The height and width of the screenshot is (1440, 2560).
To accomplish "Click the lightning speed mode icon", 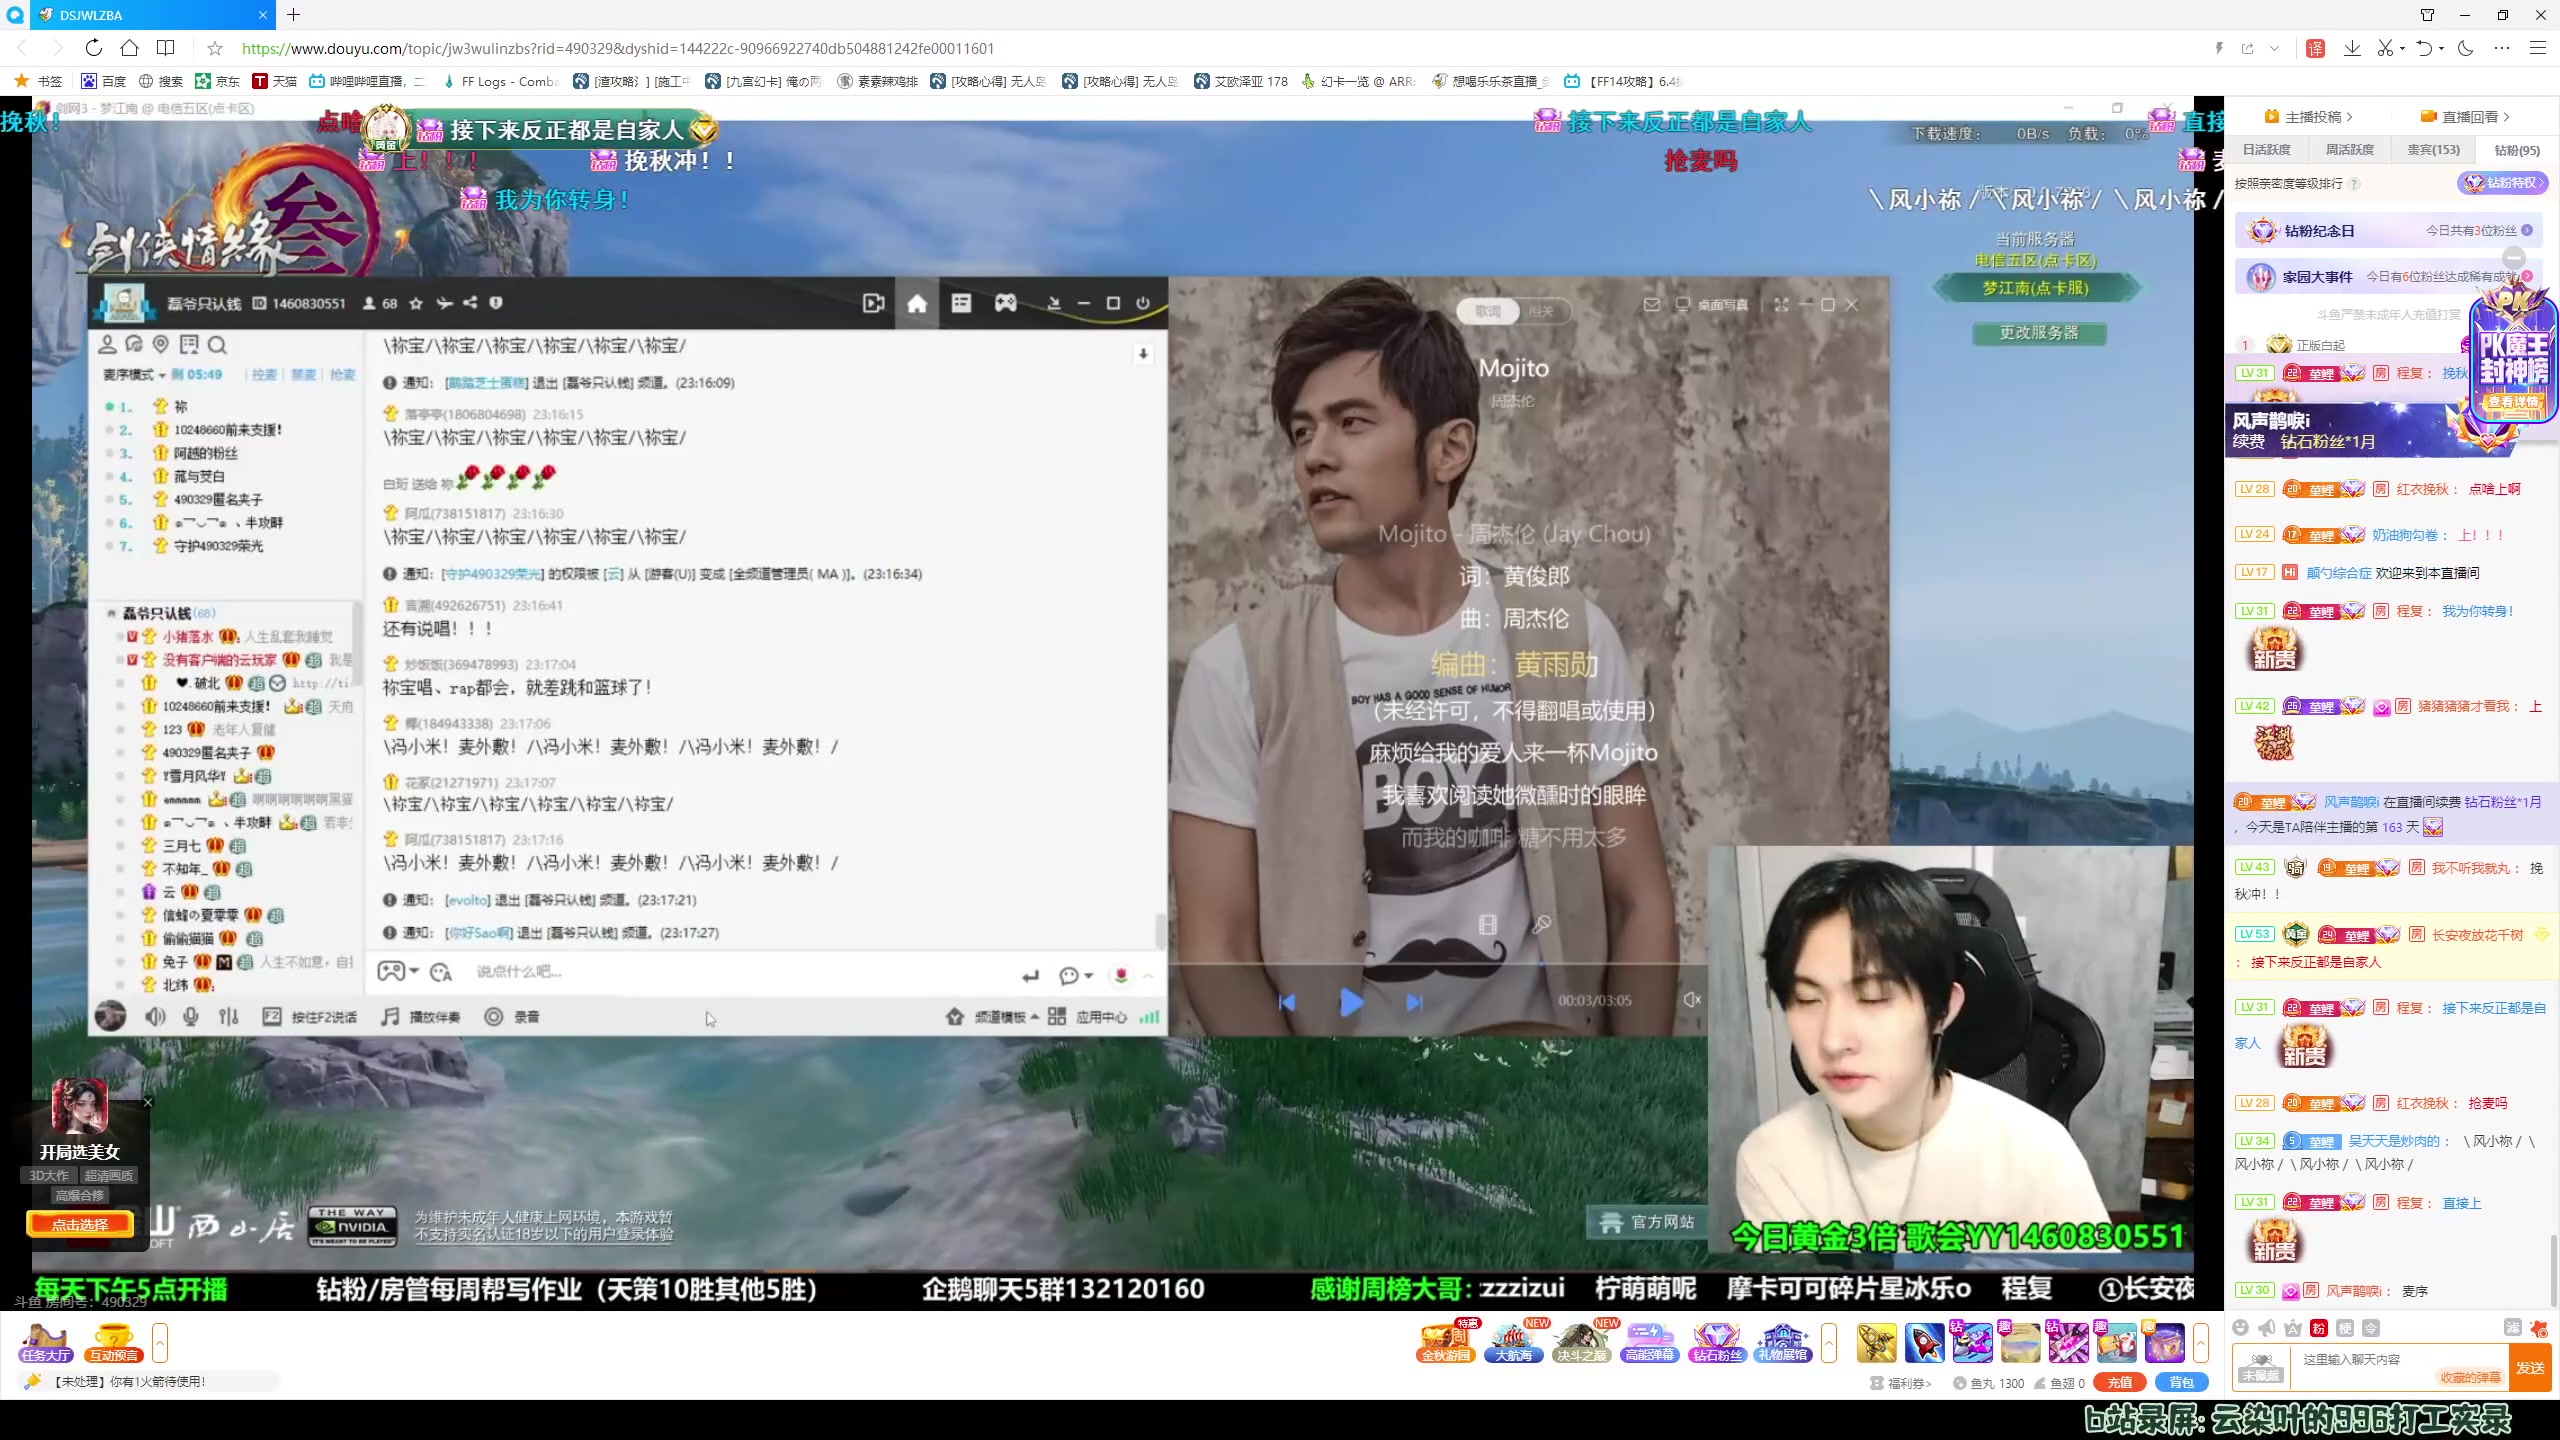I will point(2219,48).
